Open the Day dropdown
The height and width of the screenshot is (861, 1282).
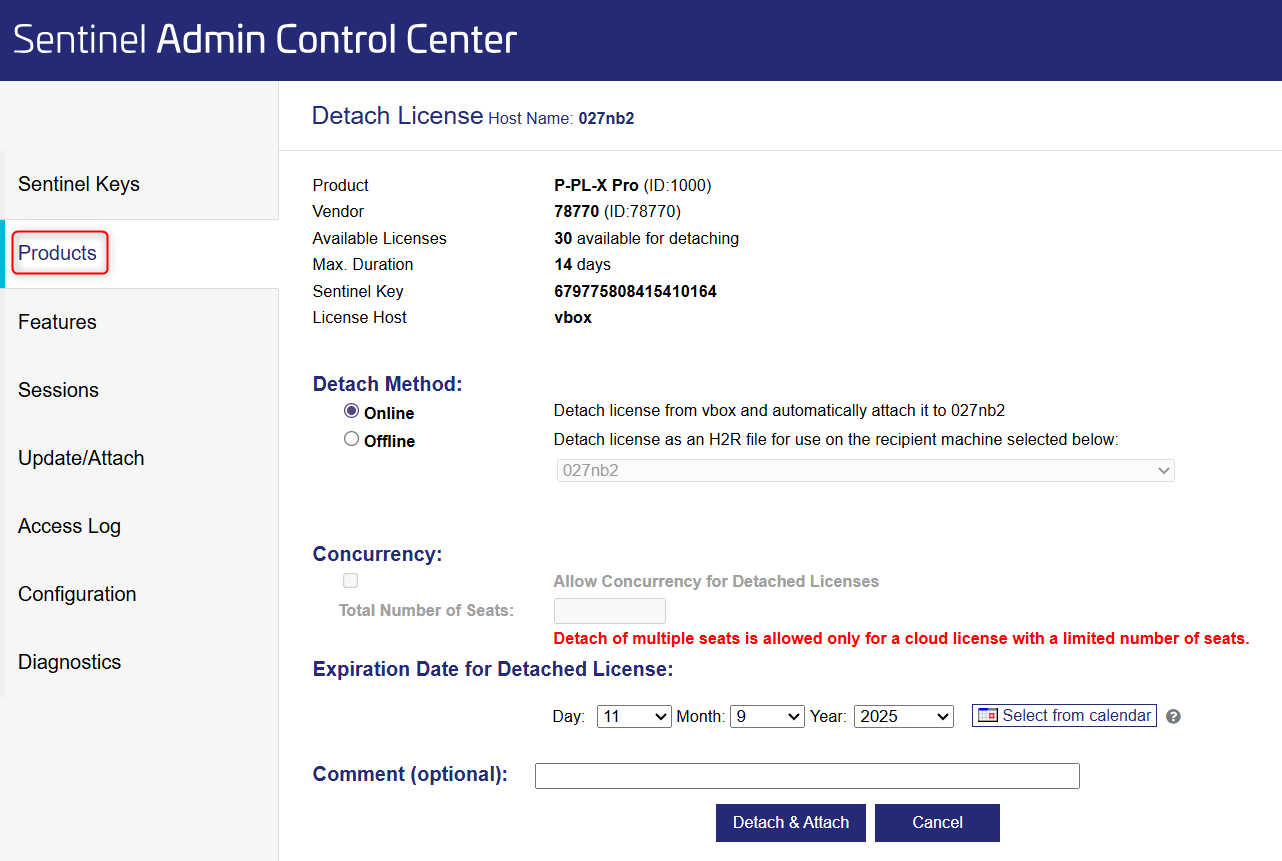click(x=634, y=716)
